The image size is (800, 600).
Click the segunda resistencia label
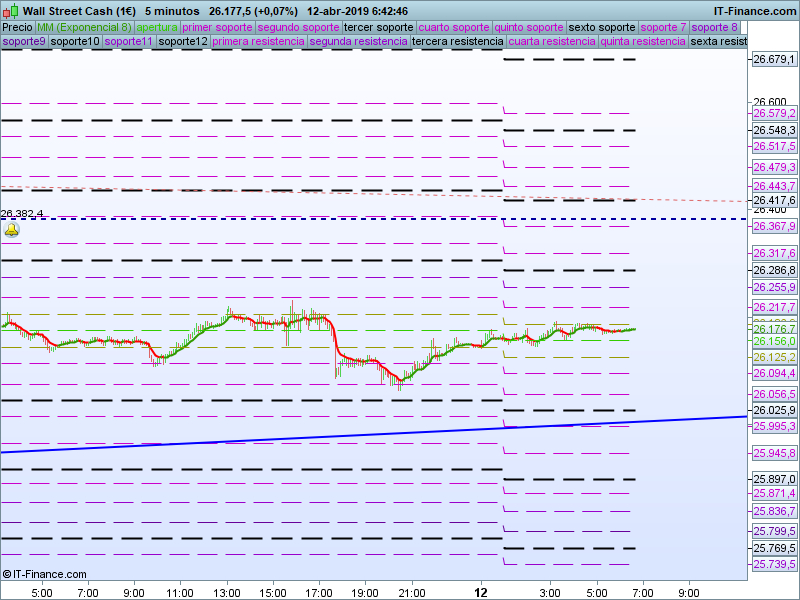[x=358, y=41]
